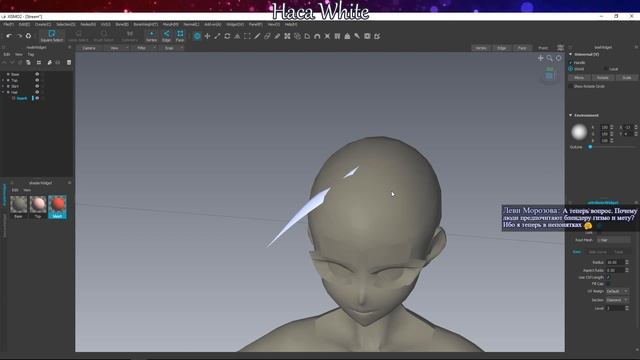
Task: Collapse the Universal(Y) section
Action: (x=571, y=54)
